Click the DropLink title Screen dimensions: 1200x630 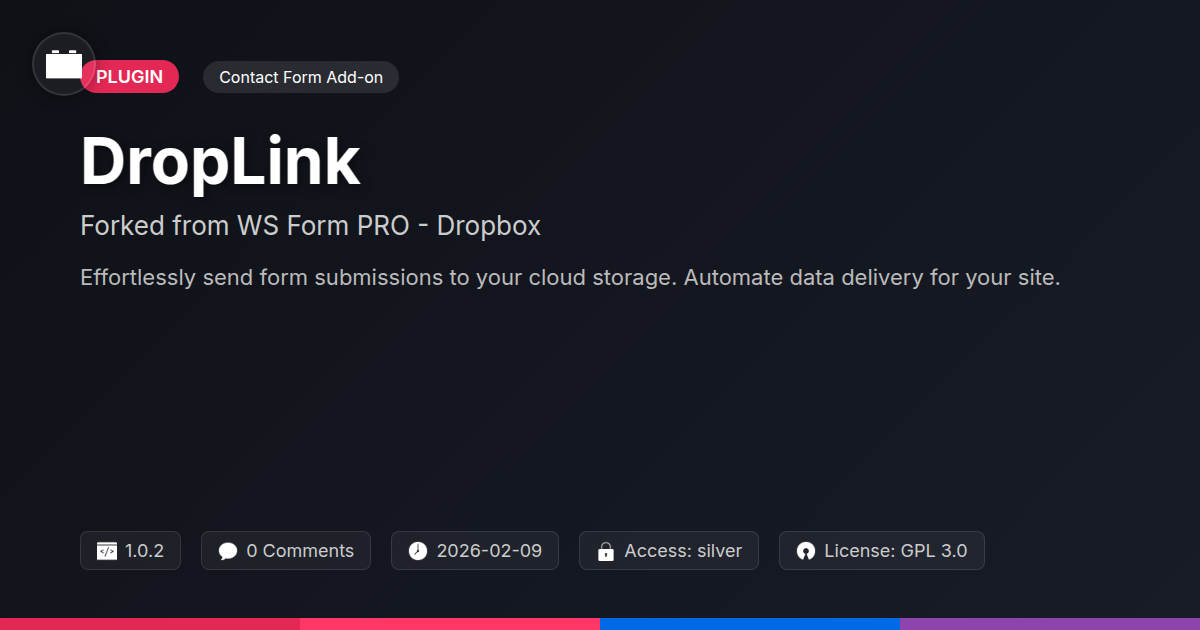tap(220, 161)
